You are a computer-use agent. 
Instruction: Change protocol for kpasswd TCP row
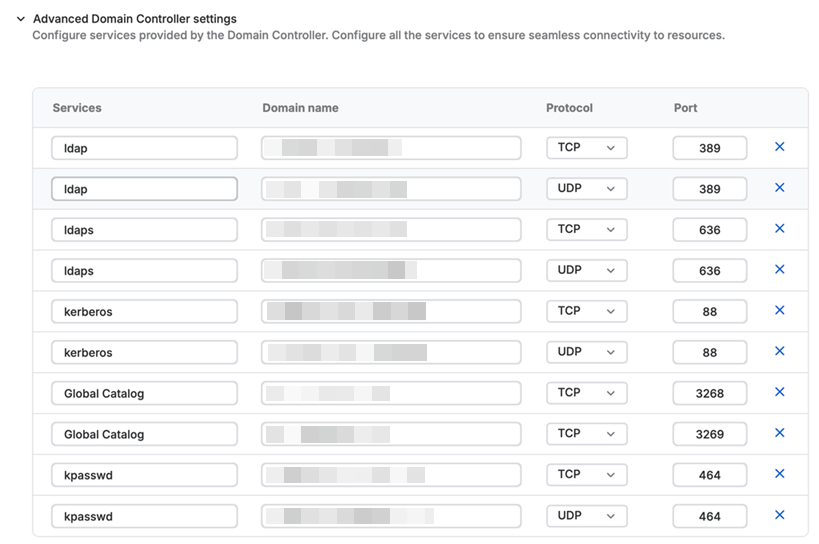(x=586, y=475)
